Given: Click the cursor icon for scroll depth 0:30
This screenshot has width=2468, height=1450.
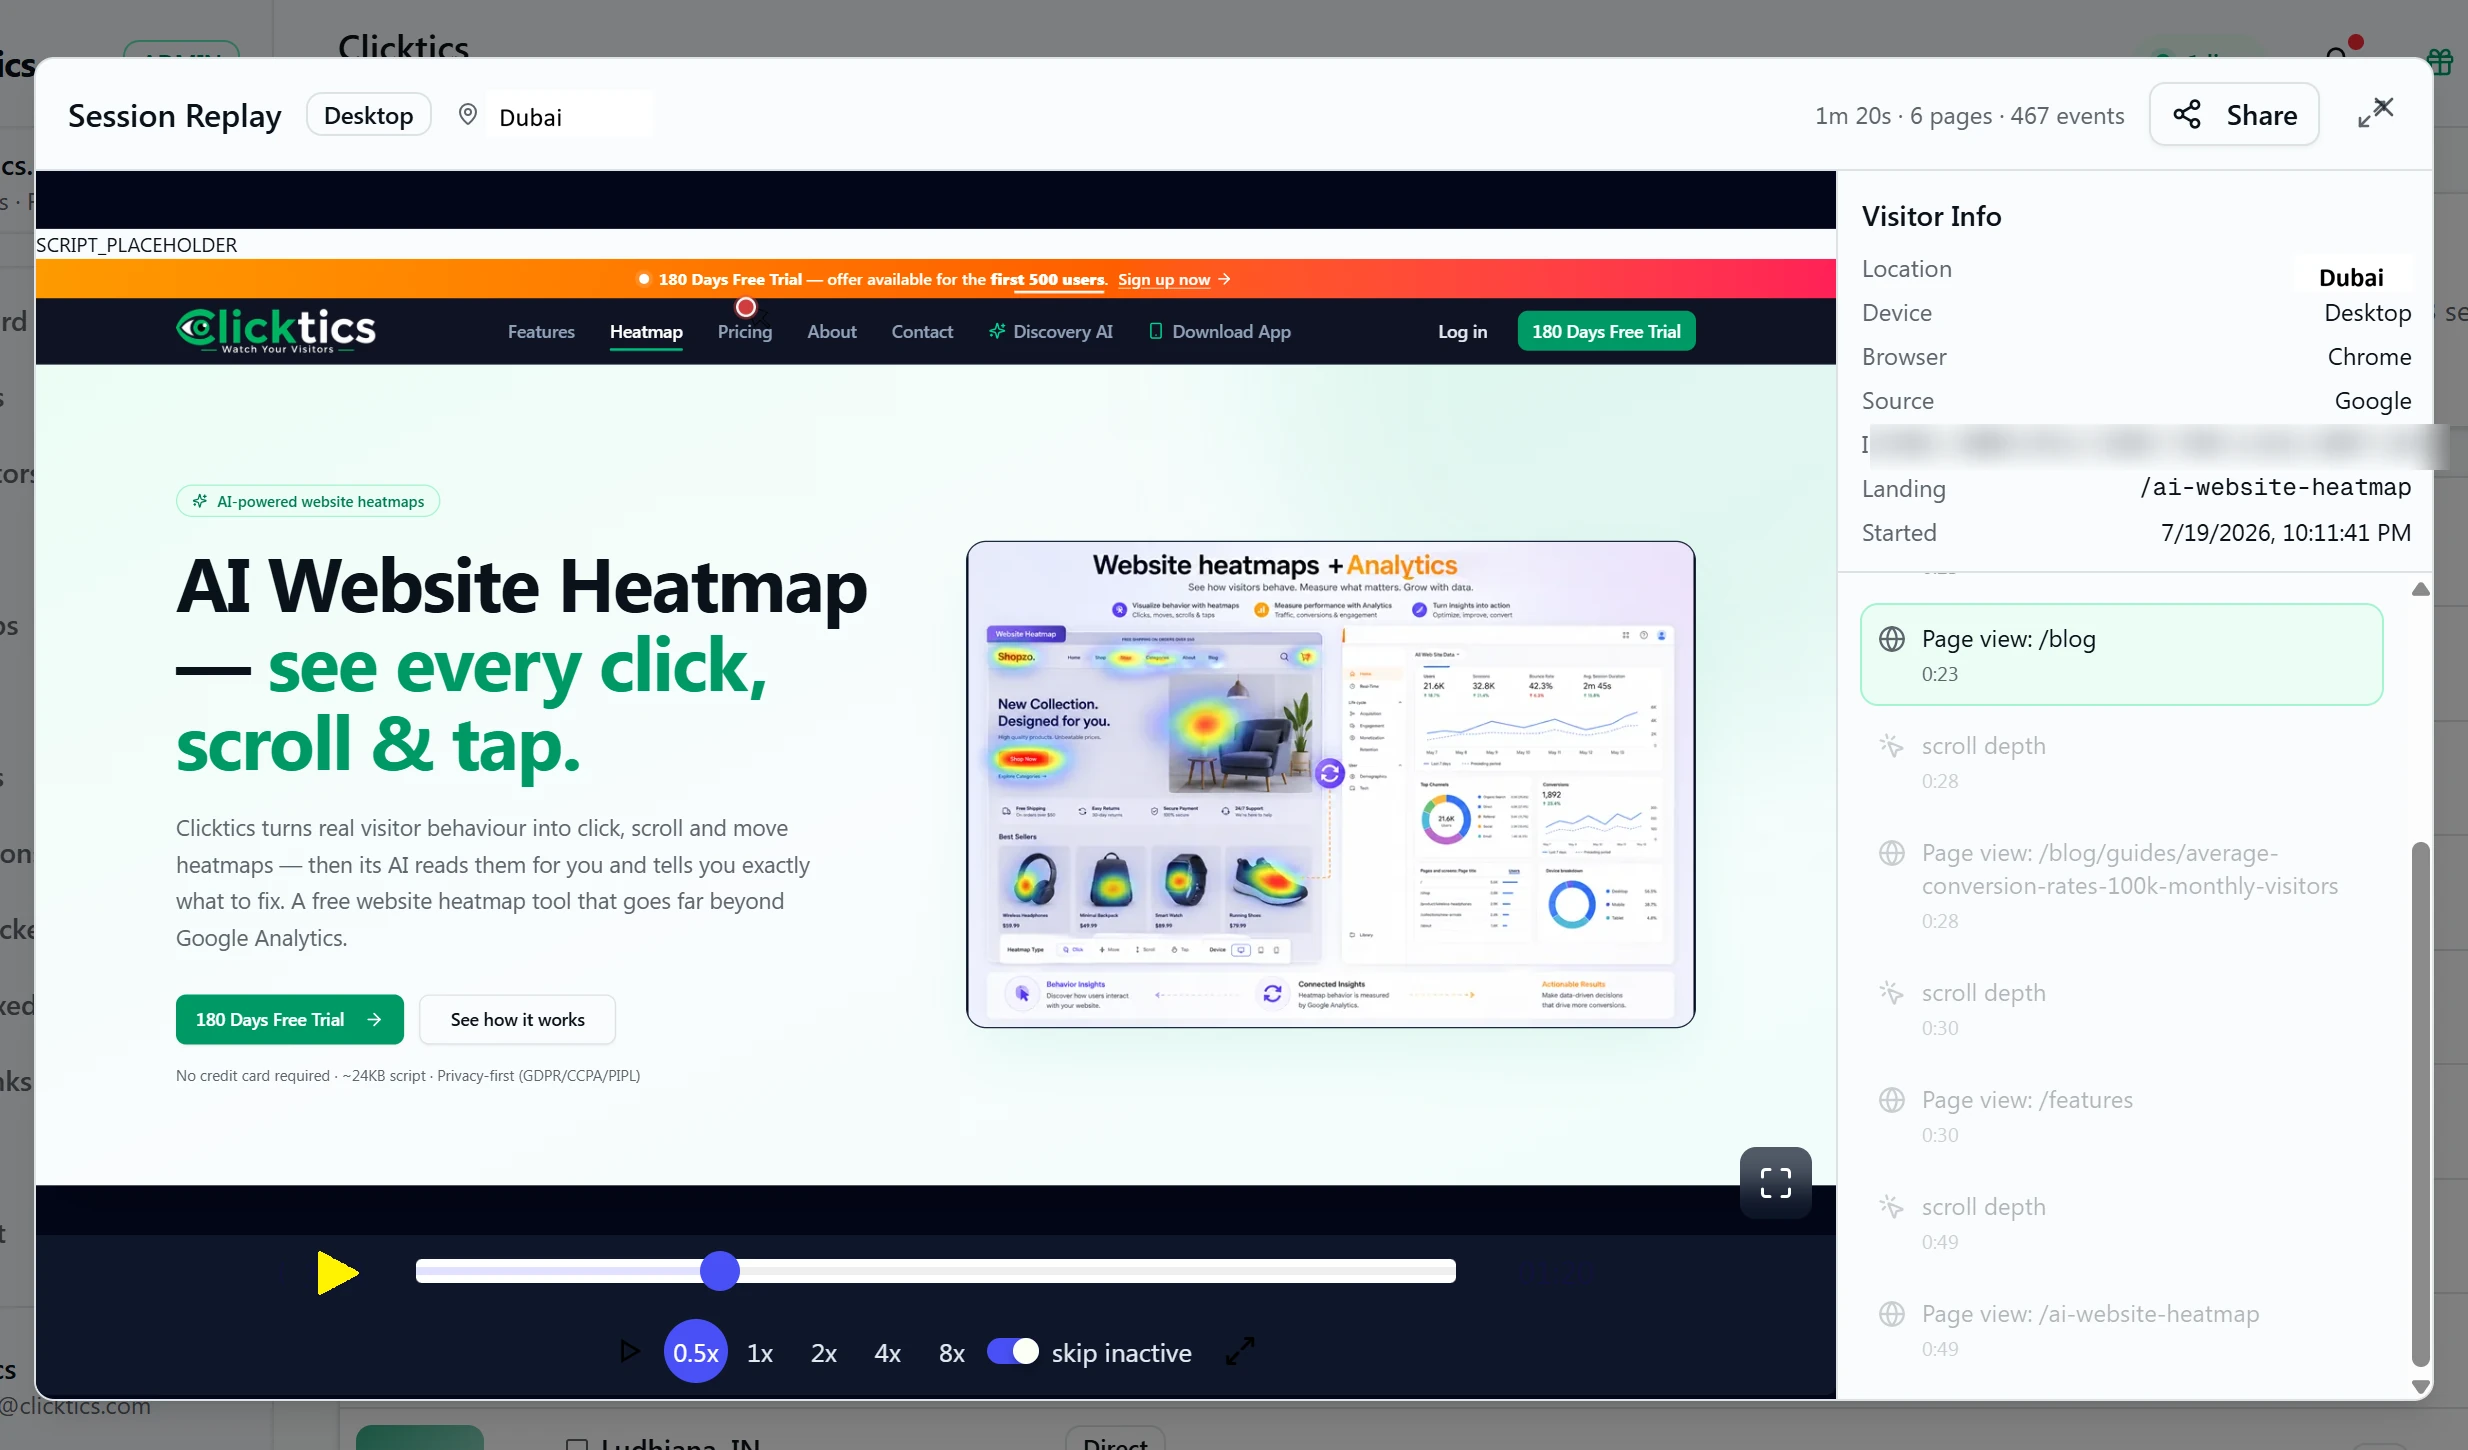Looking at the screenshot, I should point(1891,992).
